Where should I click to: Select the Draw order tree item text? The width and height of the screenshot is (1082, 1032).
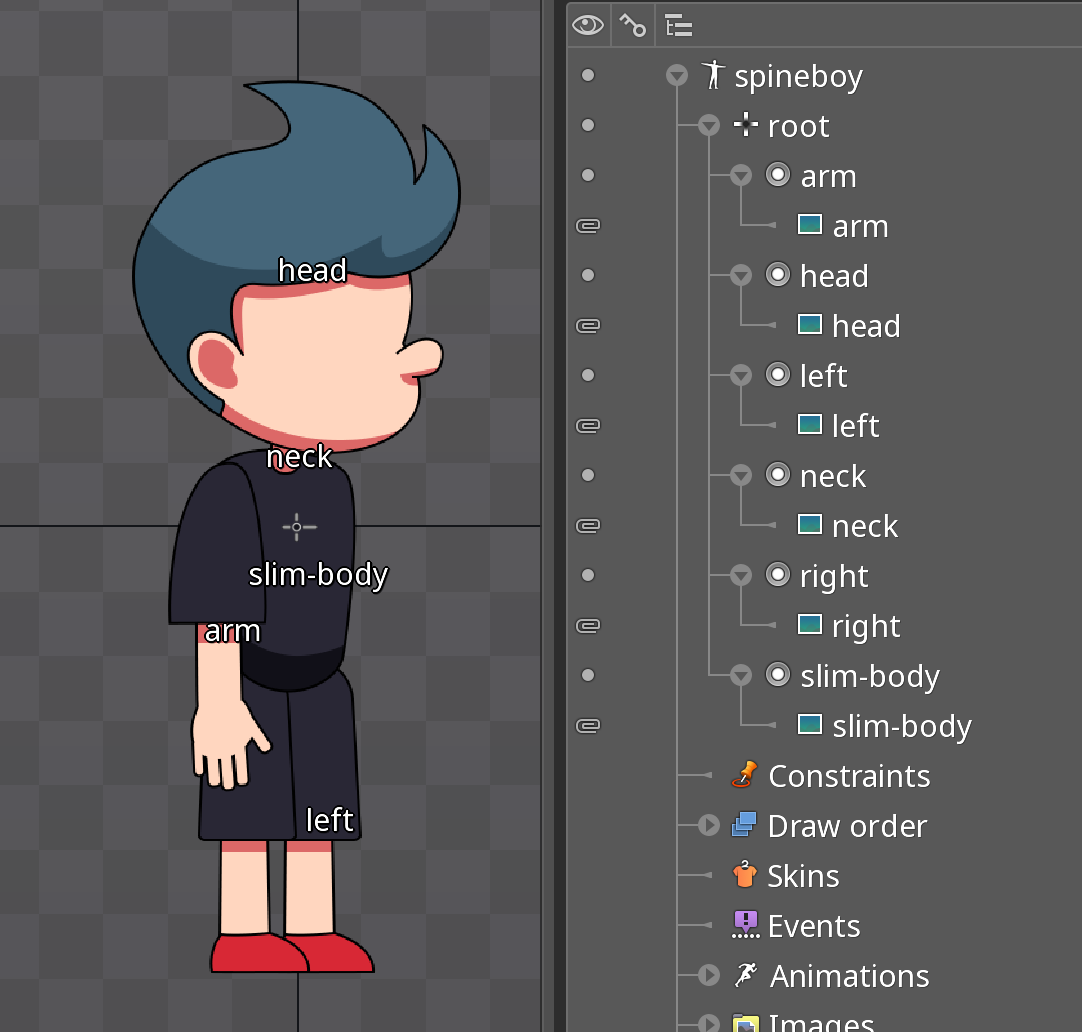847,826
